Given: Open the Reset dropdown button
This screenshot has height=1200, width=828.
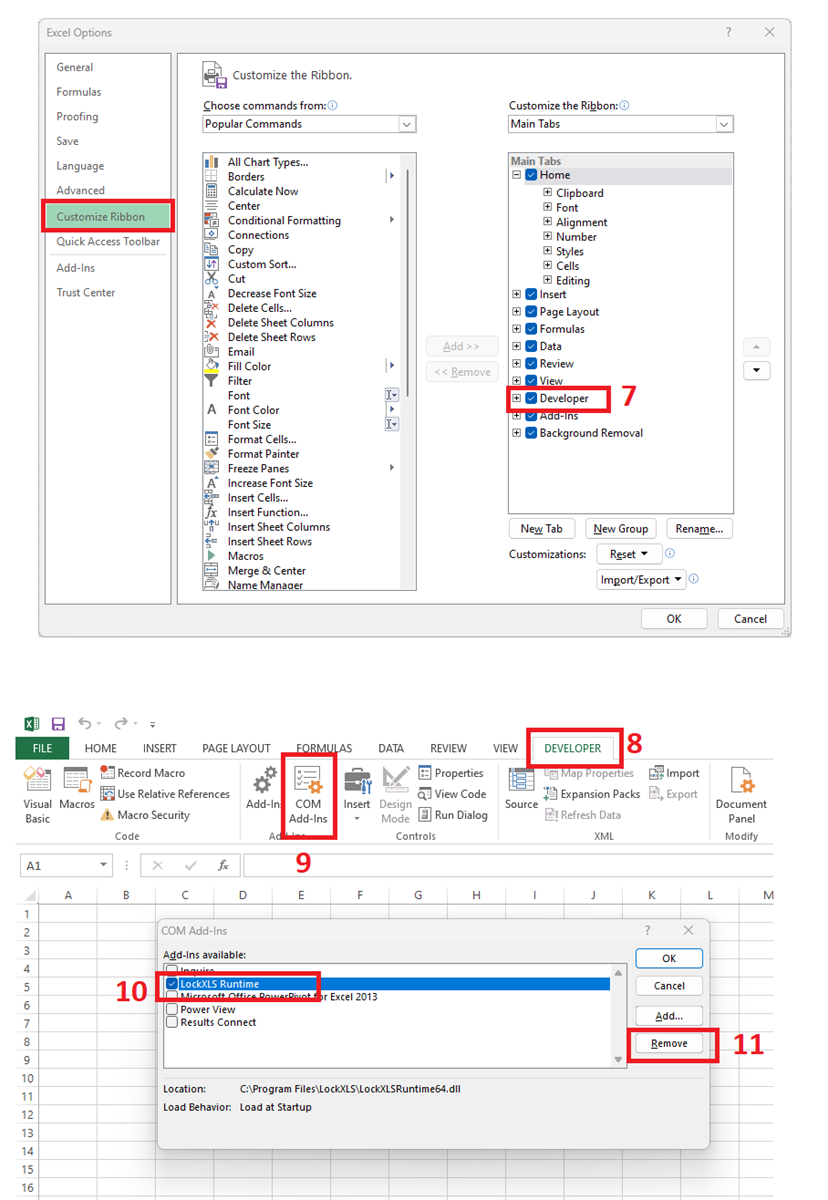Looking at the screenshot, I should (x=630, y=554).
